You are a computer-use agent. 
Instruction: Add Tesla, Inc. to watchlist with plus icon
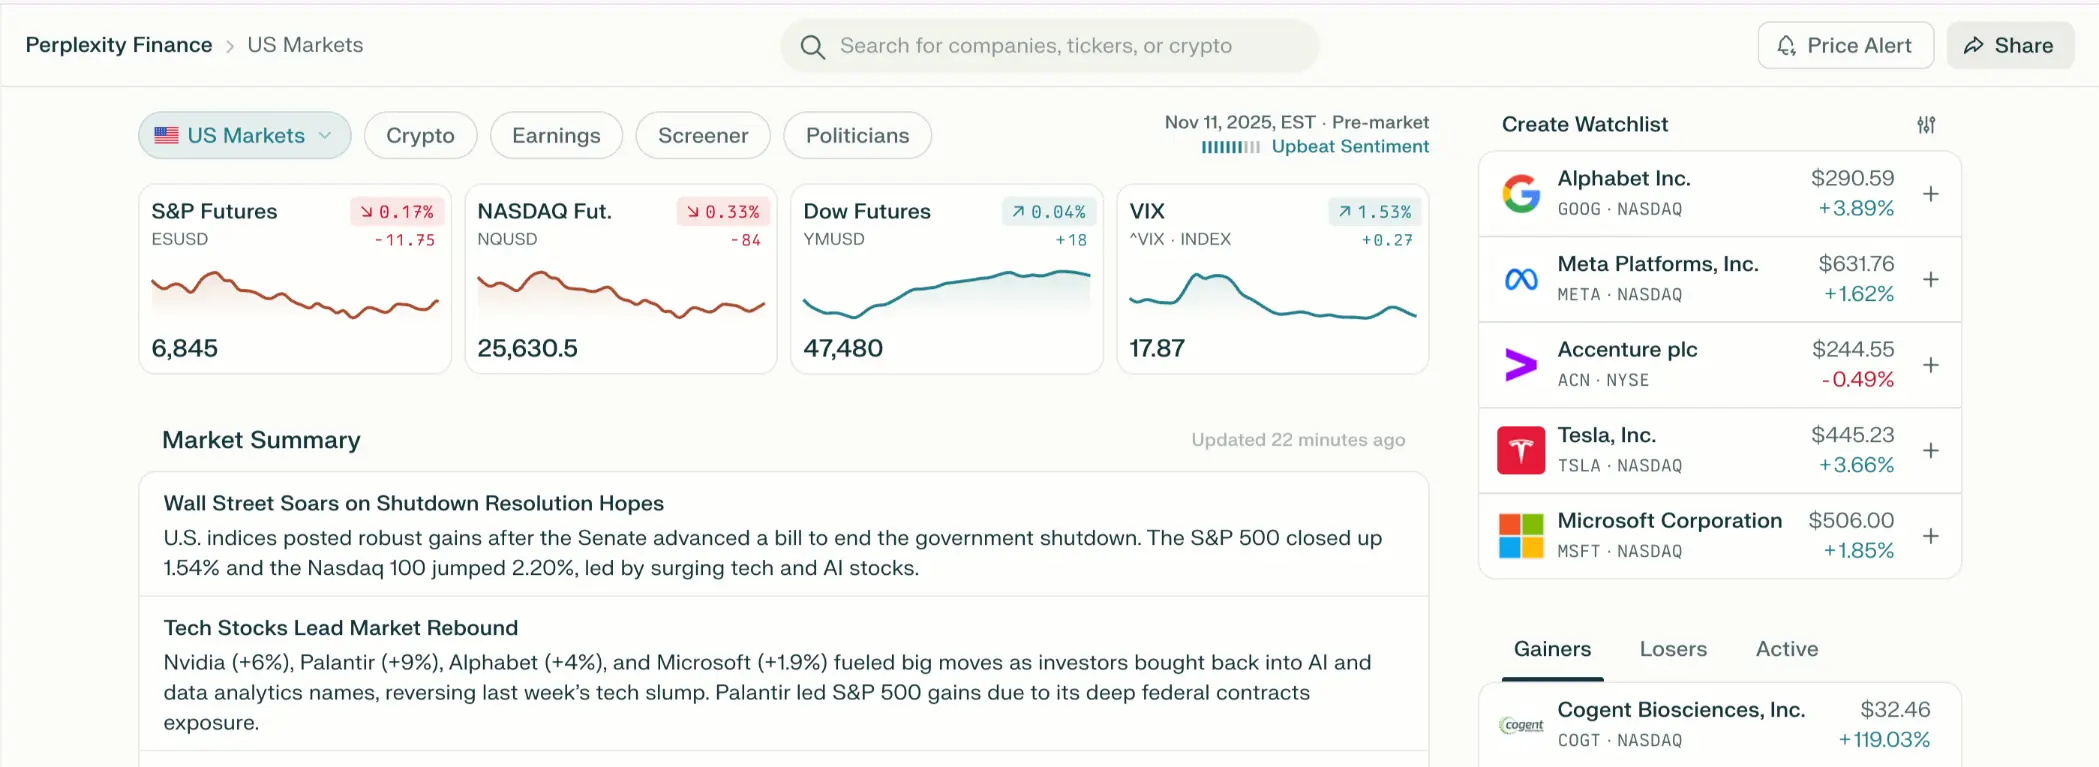point(1931,450)
